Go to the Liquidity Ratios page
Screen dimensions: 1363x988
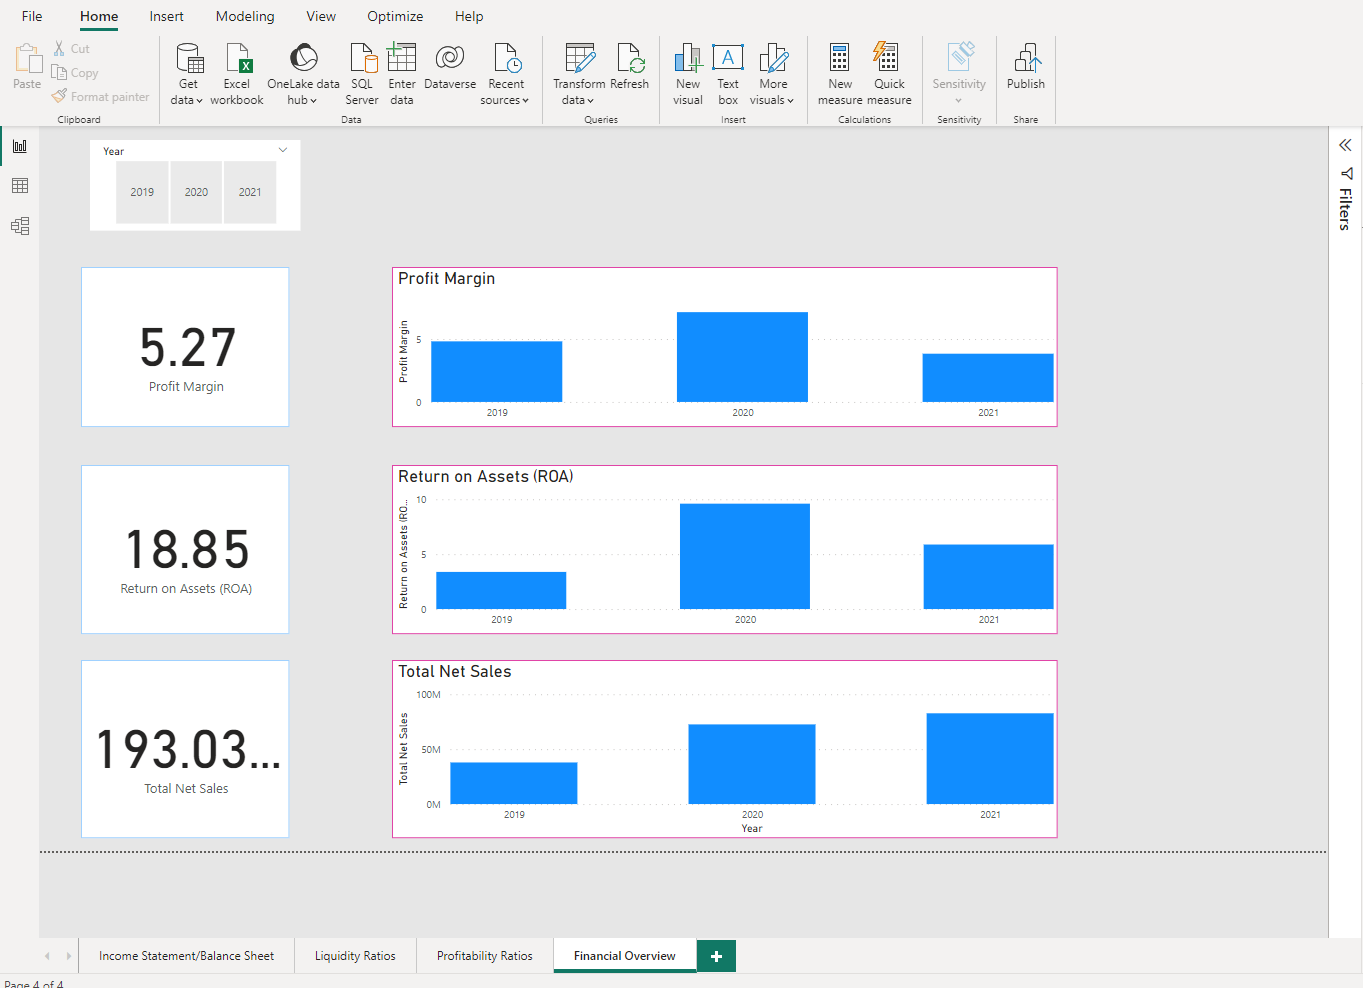[x=355, y=956]
